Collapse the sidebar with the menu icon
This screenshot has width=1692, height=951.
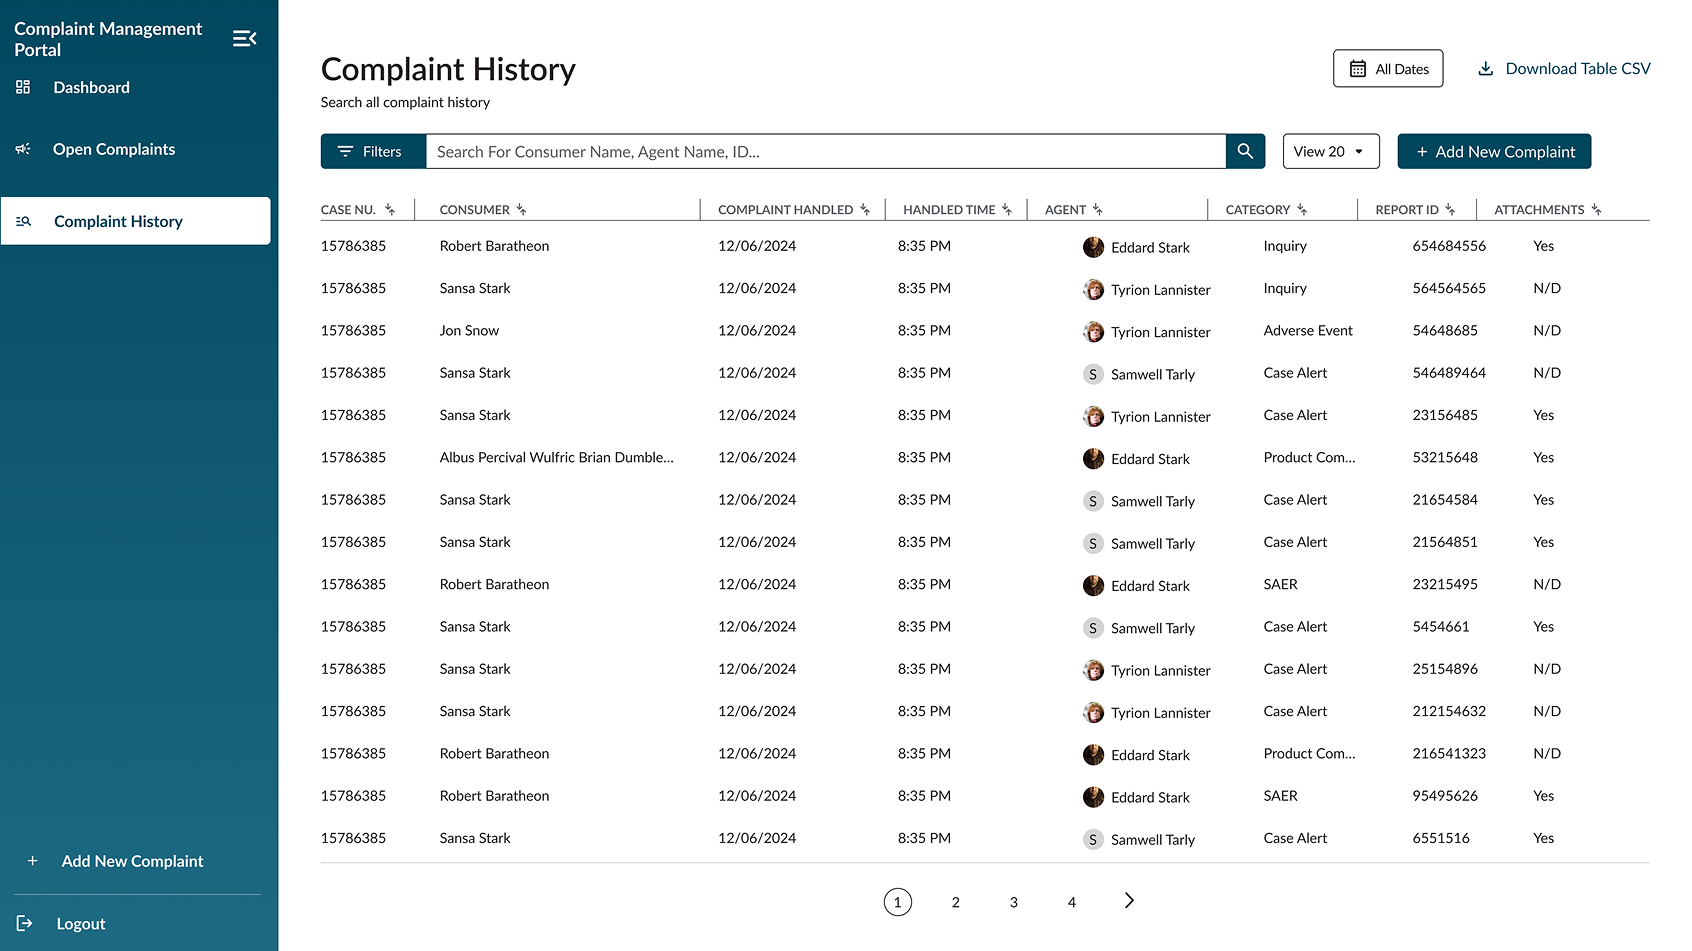pos(244,39)
